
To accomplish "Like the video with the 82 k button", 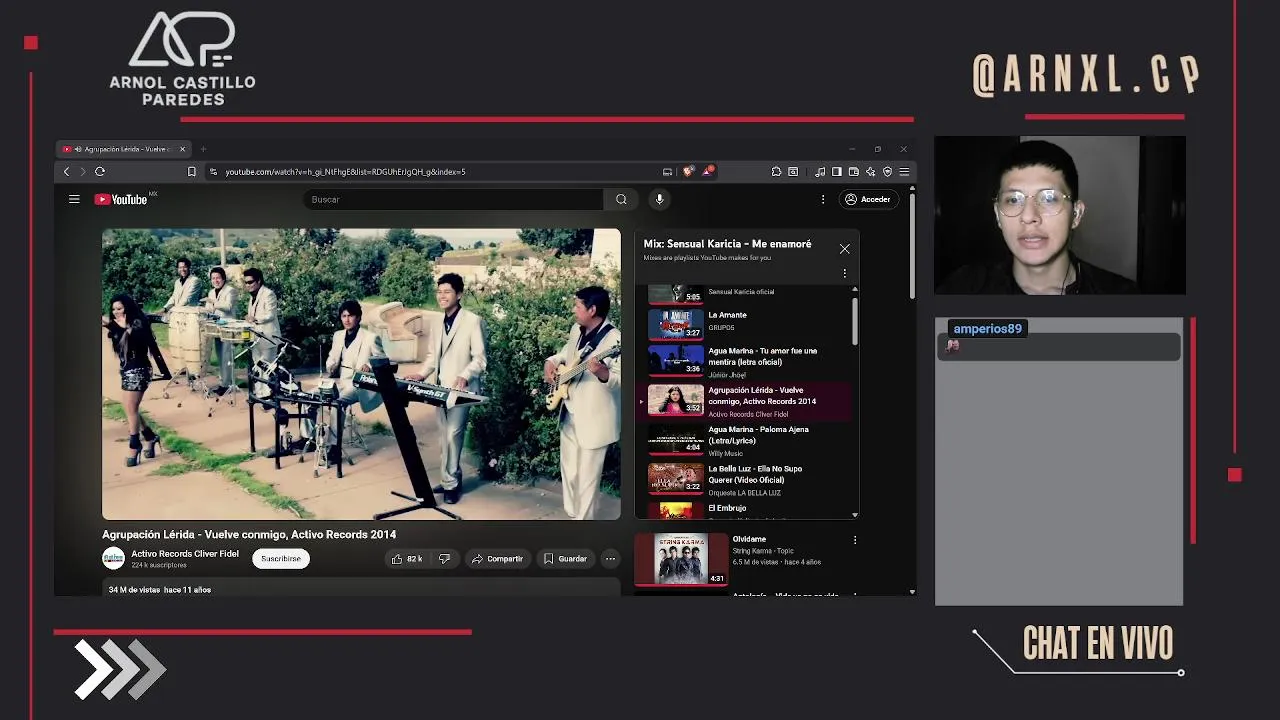I will pyautogui.click(x=407, y=559).
